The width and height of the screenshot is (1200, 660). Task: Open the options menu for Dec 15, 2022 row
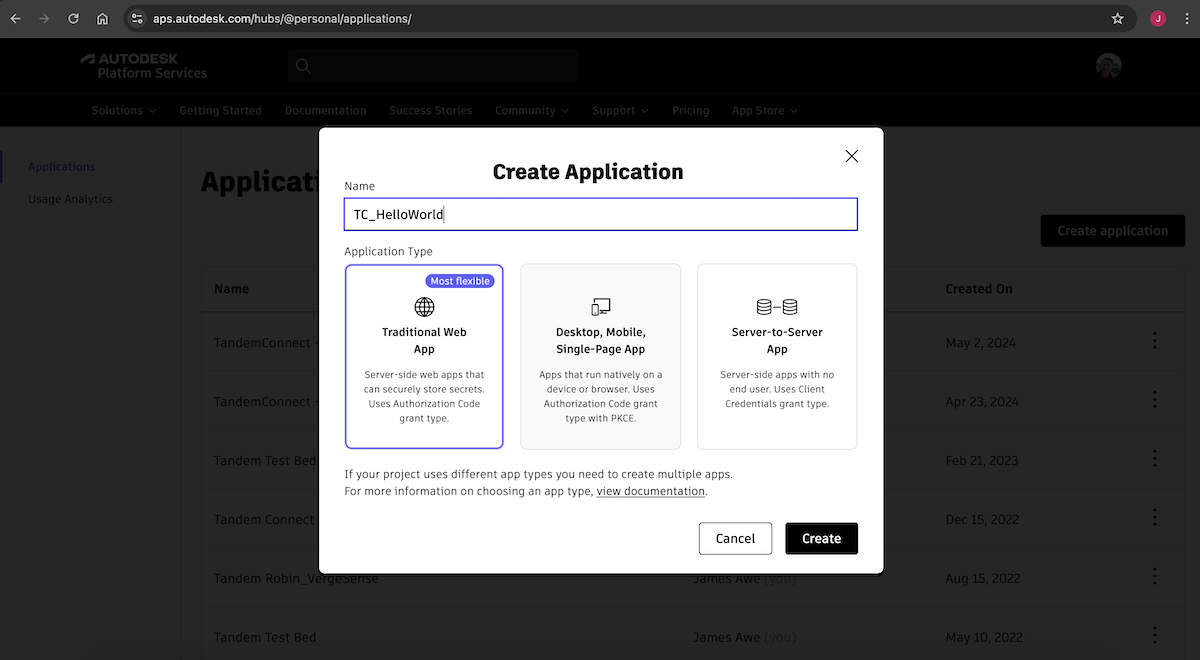1155,518
